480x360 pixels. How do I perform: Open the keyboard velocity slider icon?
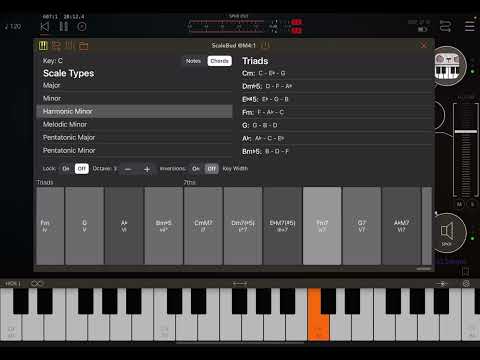442,284
